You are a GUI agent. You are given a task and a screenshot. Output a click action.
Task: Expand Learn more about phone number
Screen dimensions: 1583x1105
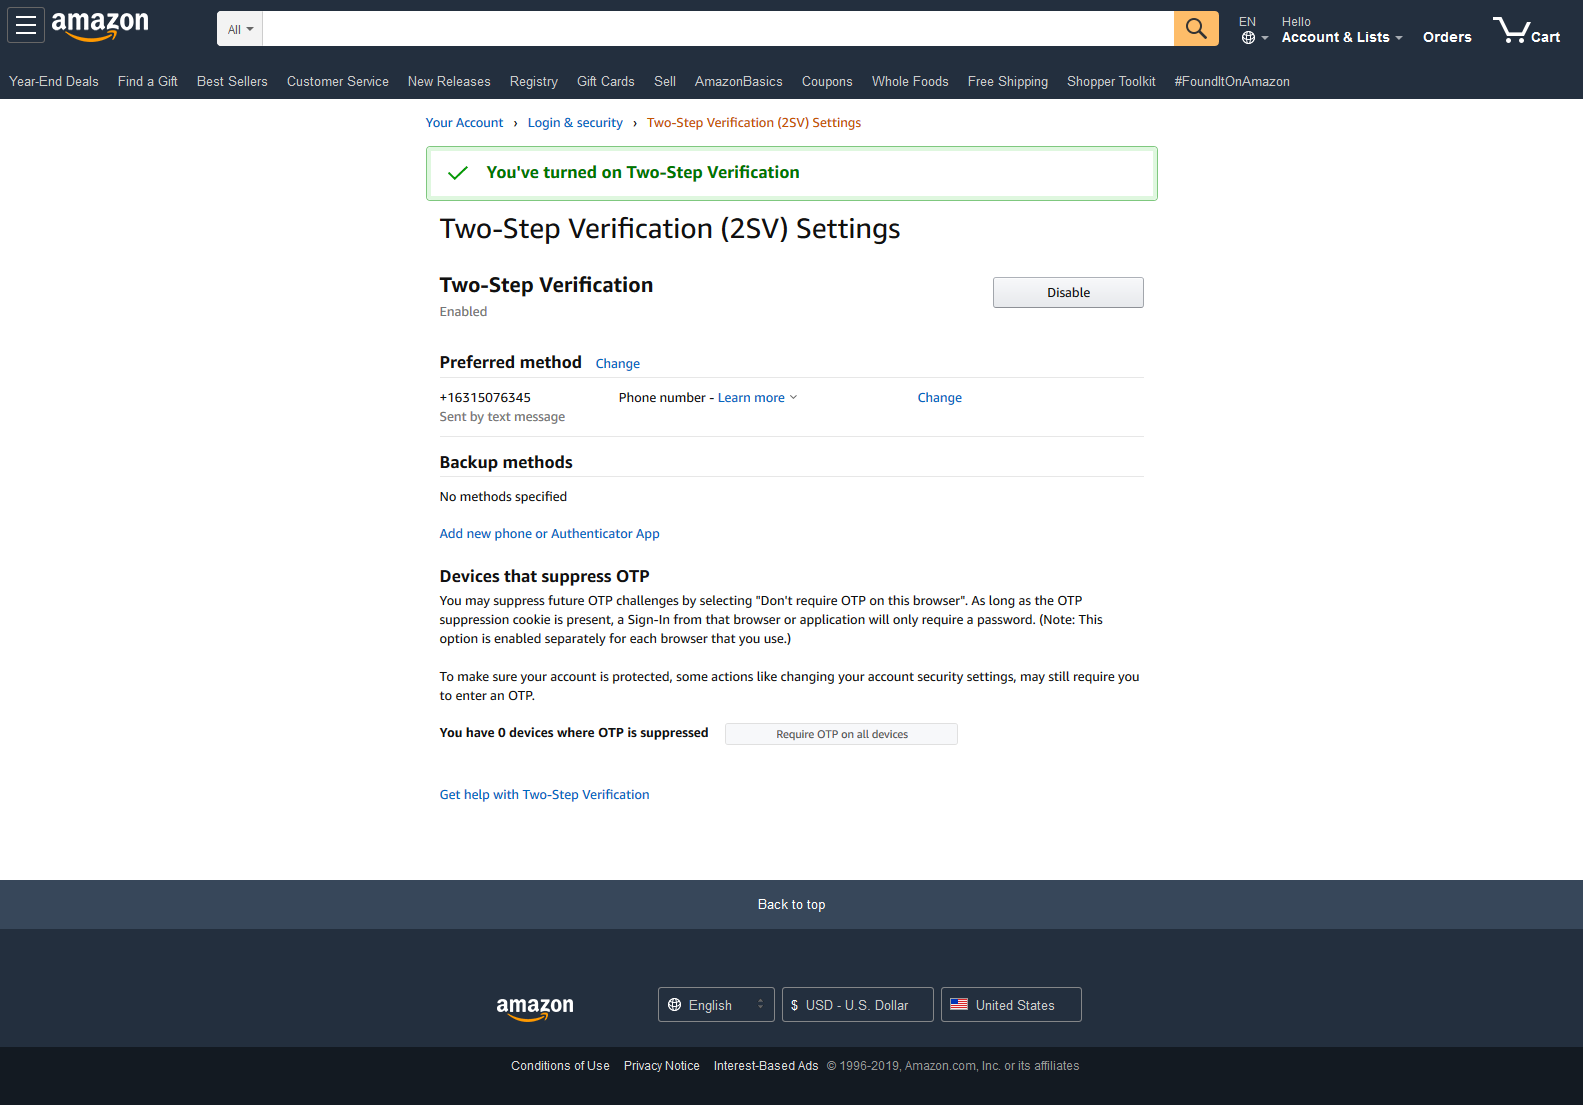tap(757, 398)
